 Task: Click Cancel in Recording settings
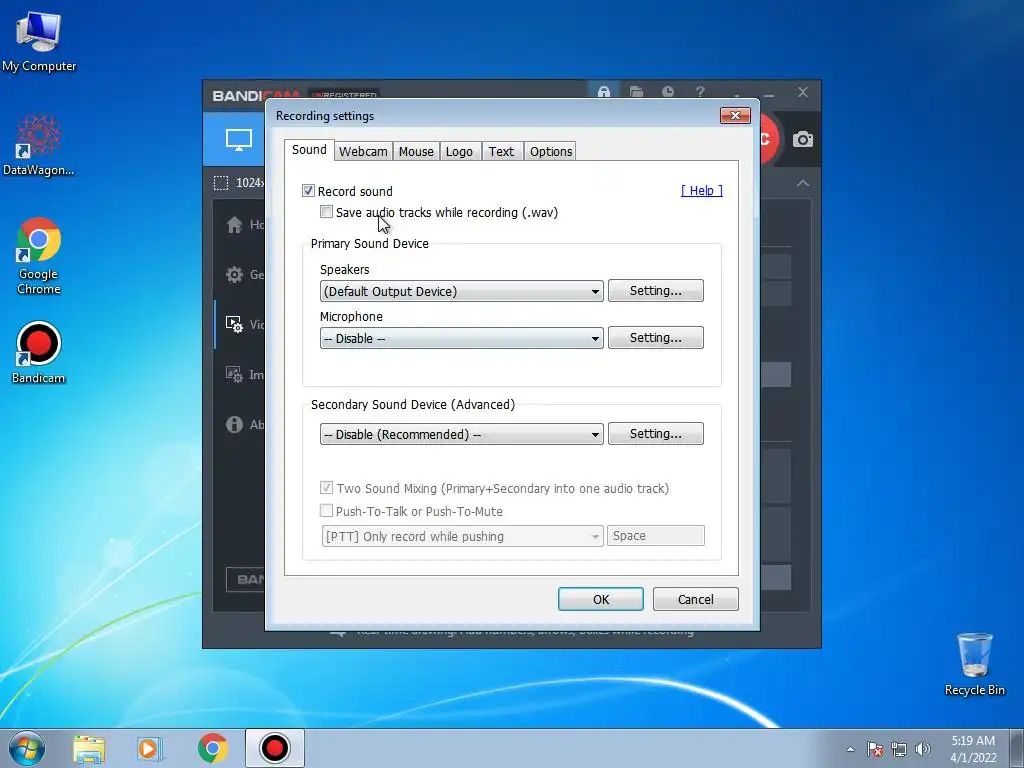coord(696,600)
